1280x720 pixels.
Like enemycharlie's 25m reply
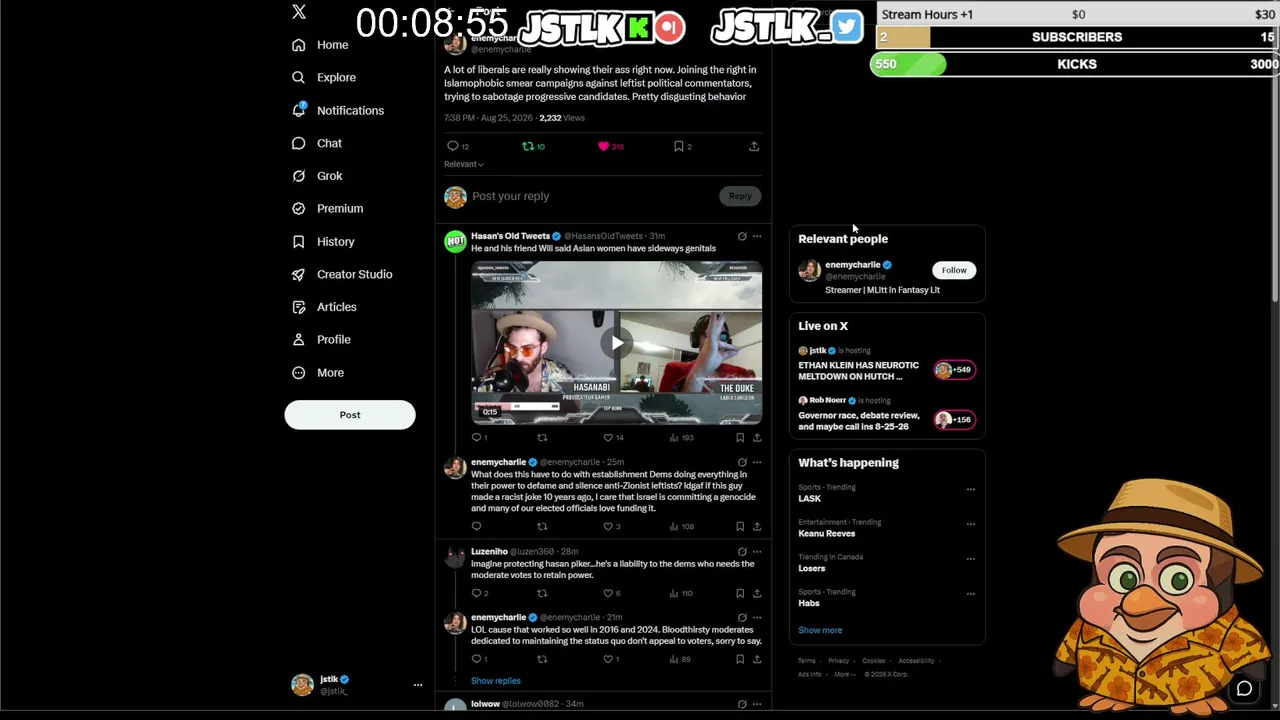608,526
